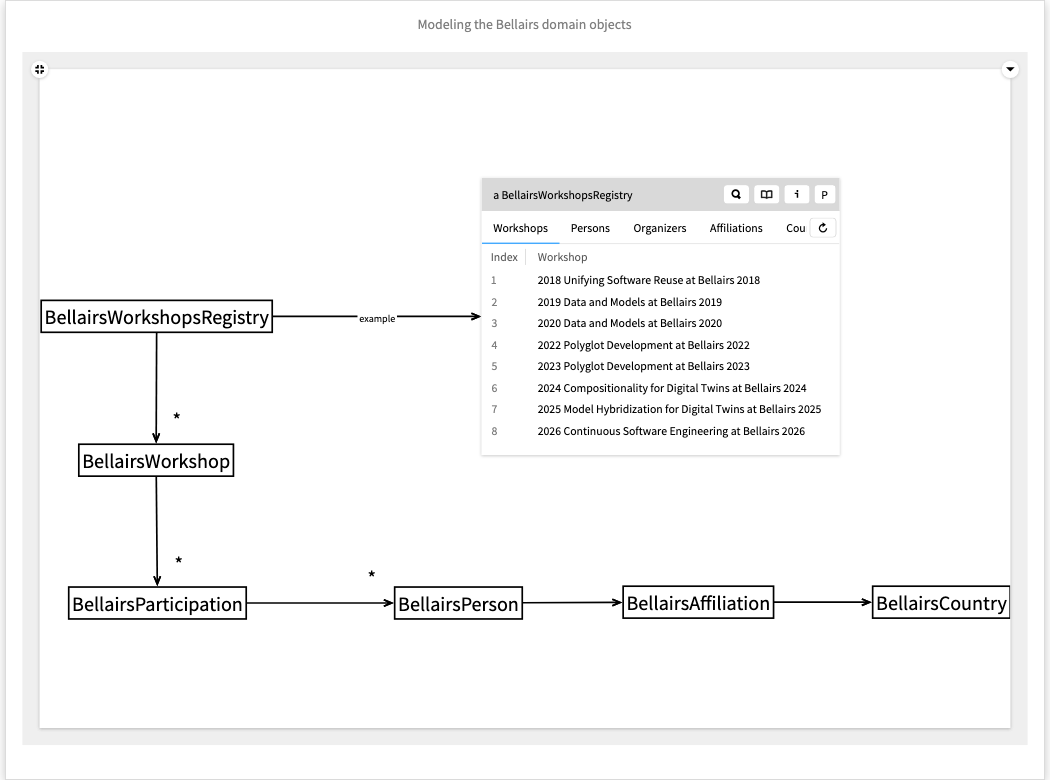Switch to the Persons tab
The image size is (1050, 780).
click(x=590, y=228)
